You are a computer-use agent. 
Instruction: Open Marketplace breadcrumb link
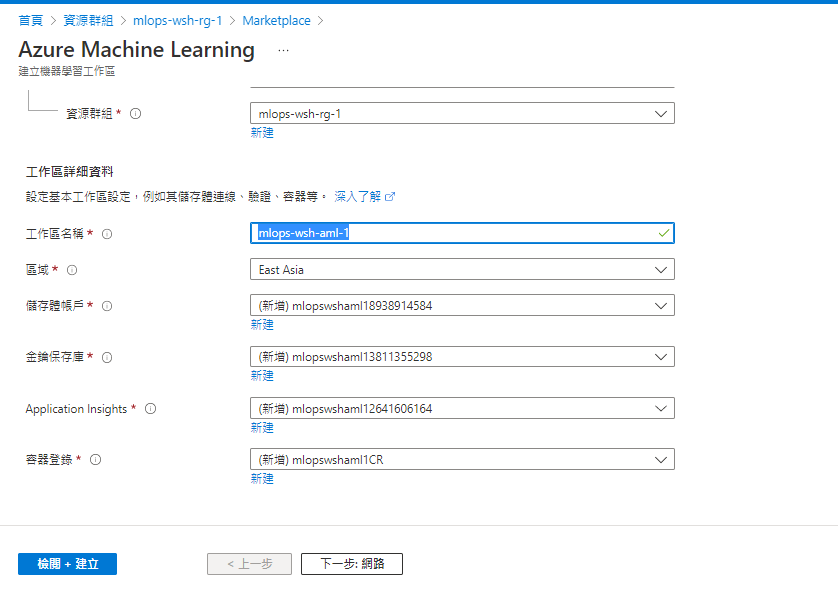[276, 20]
